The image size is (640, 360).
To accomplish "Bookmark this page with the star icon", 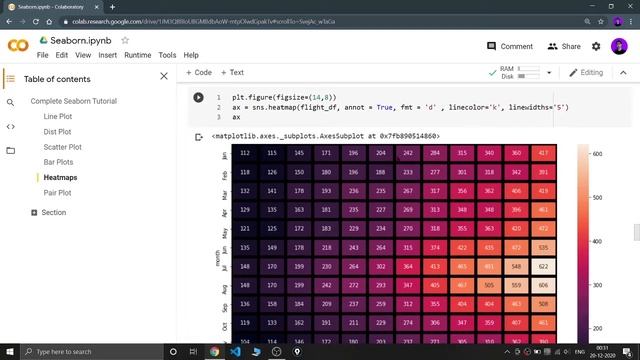I will click(601, 22).
